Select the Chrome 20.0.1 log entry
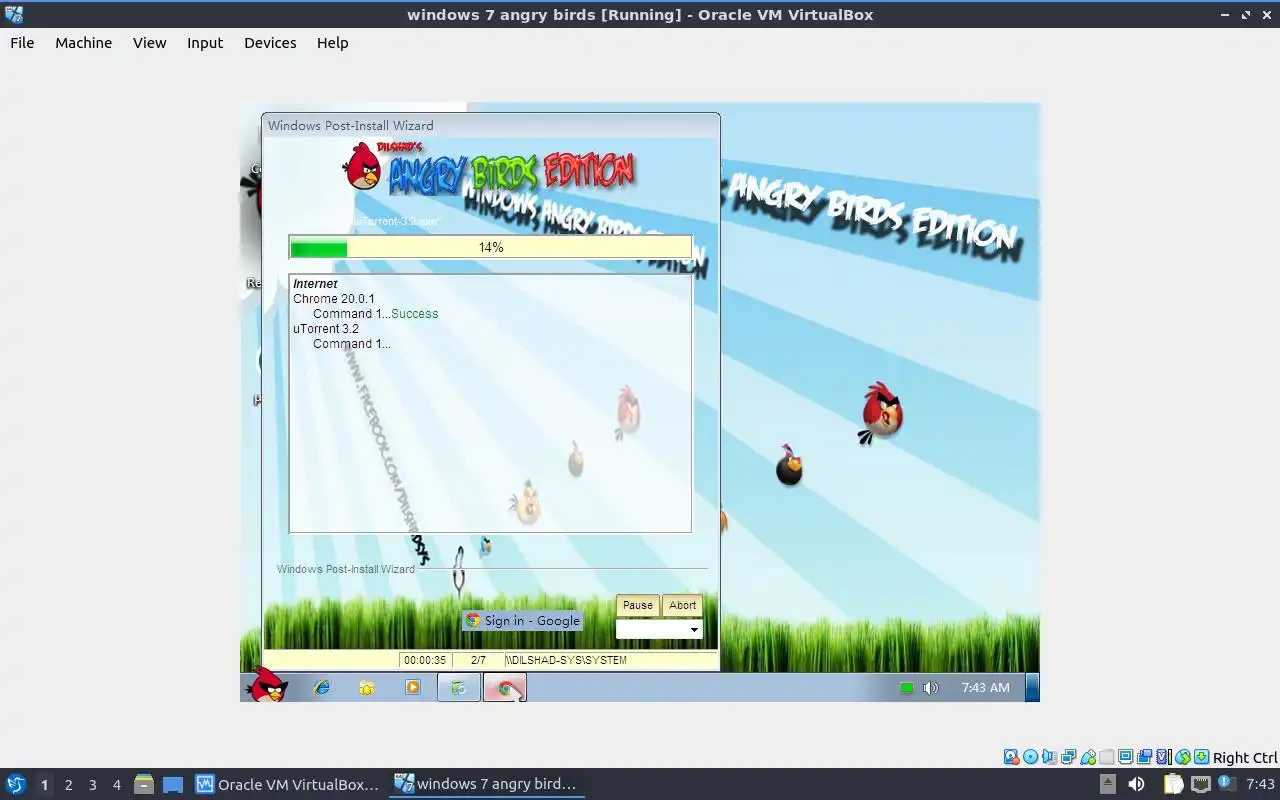Viewport: 1280px width, 800px height. [334, 299]
